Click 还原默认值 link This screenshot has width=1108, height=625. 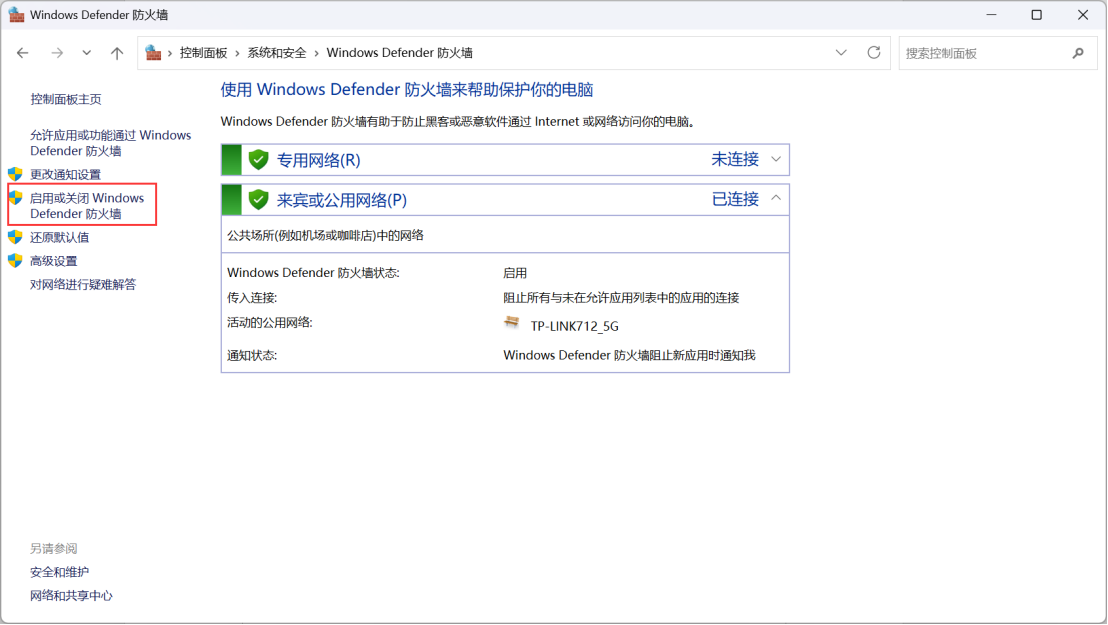click(x=59, y=238)
